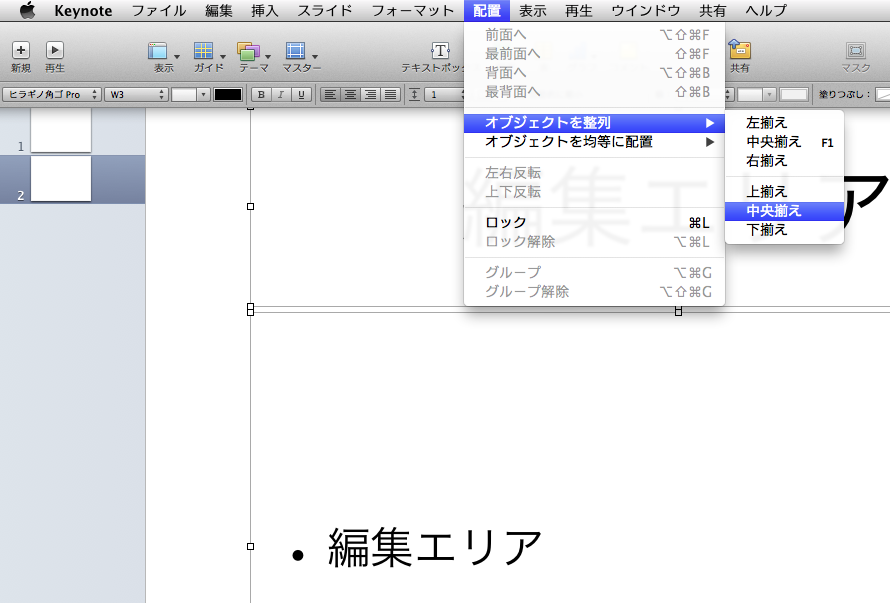The height and width of the screenshot is (603, 890).
Task: Expand オブジェクトを均等に配置 submenu
Action: (x=594, y=142)
